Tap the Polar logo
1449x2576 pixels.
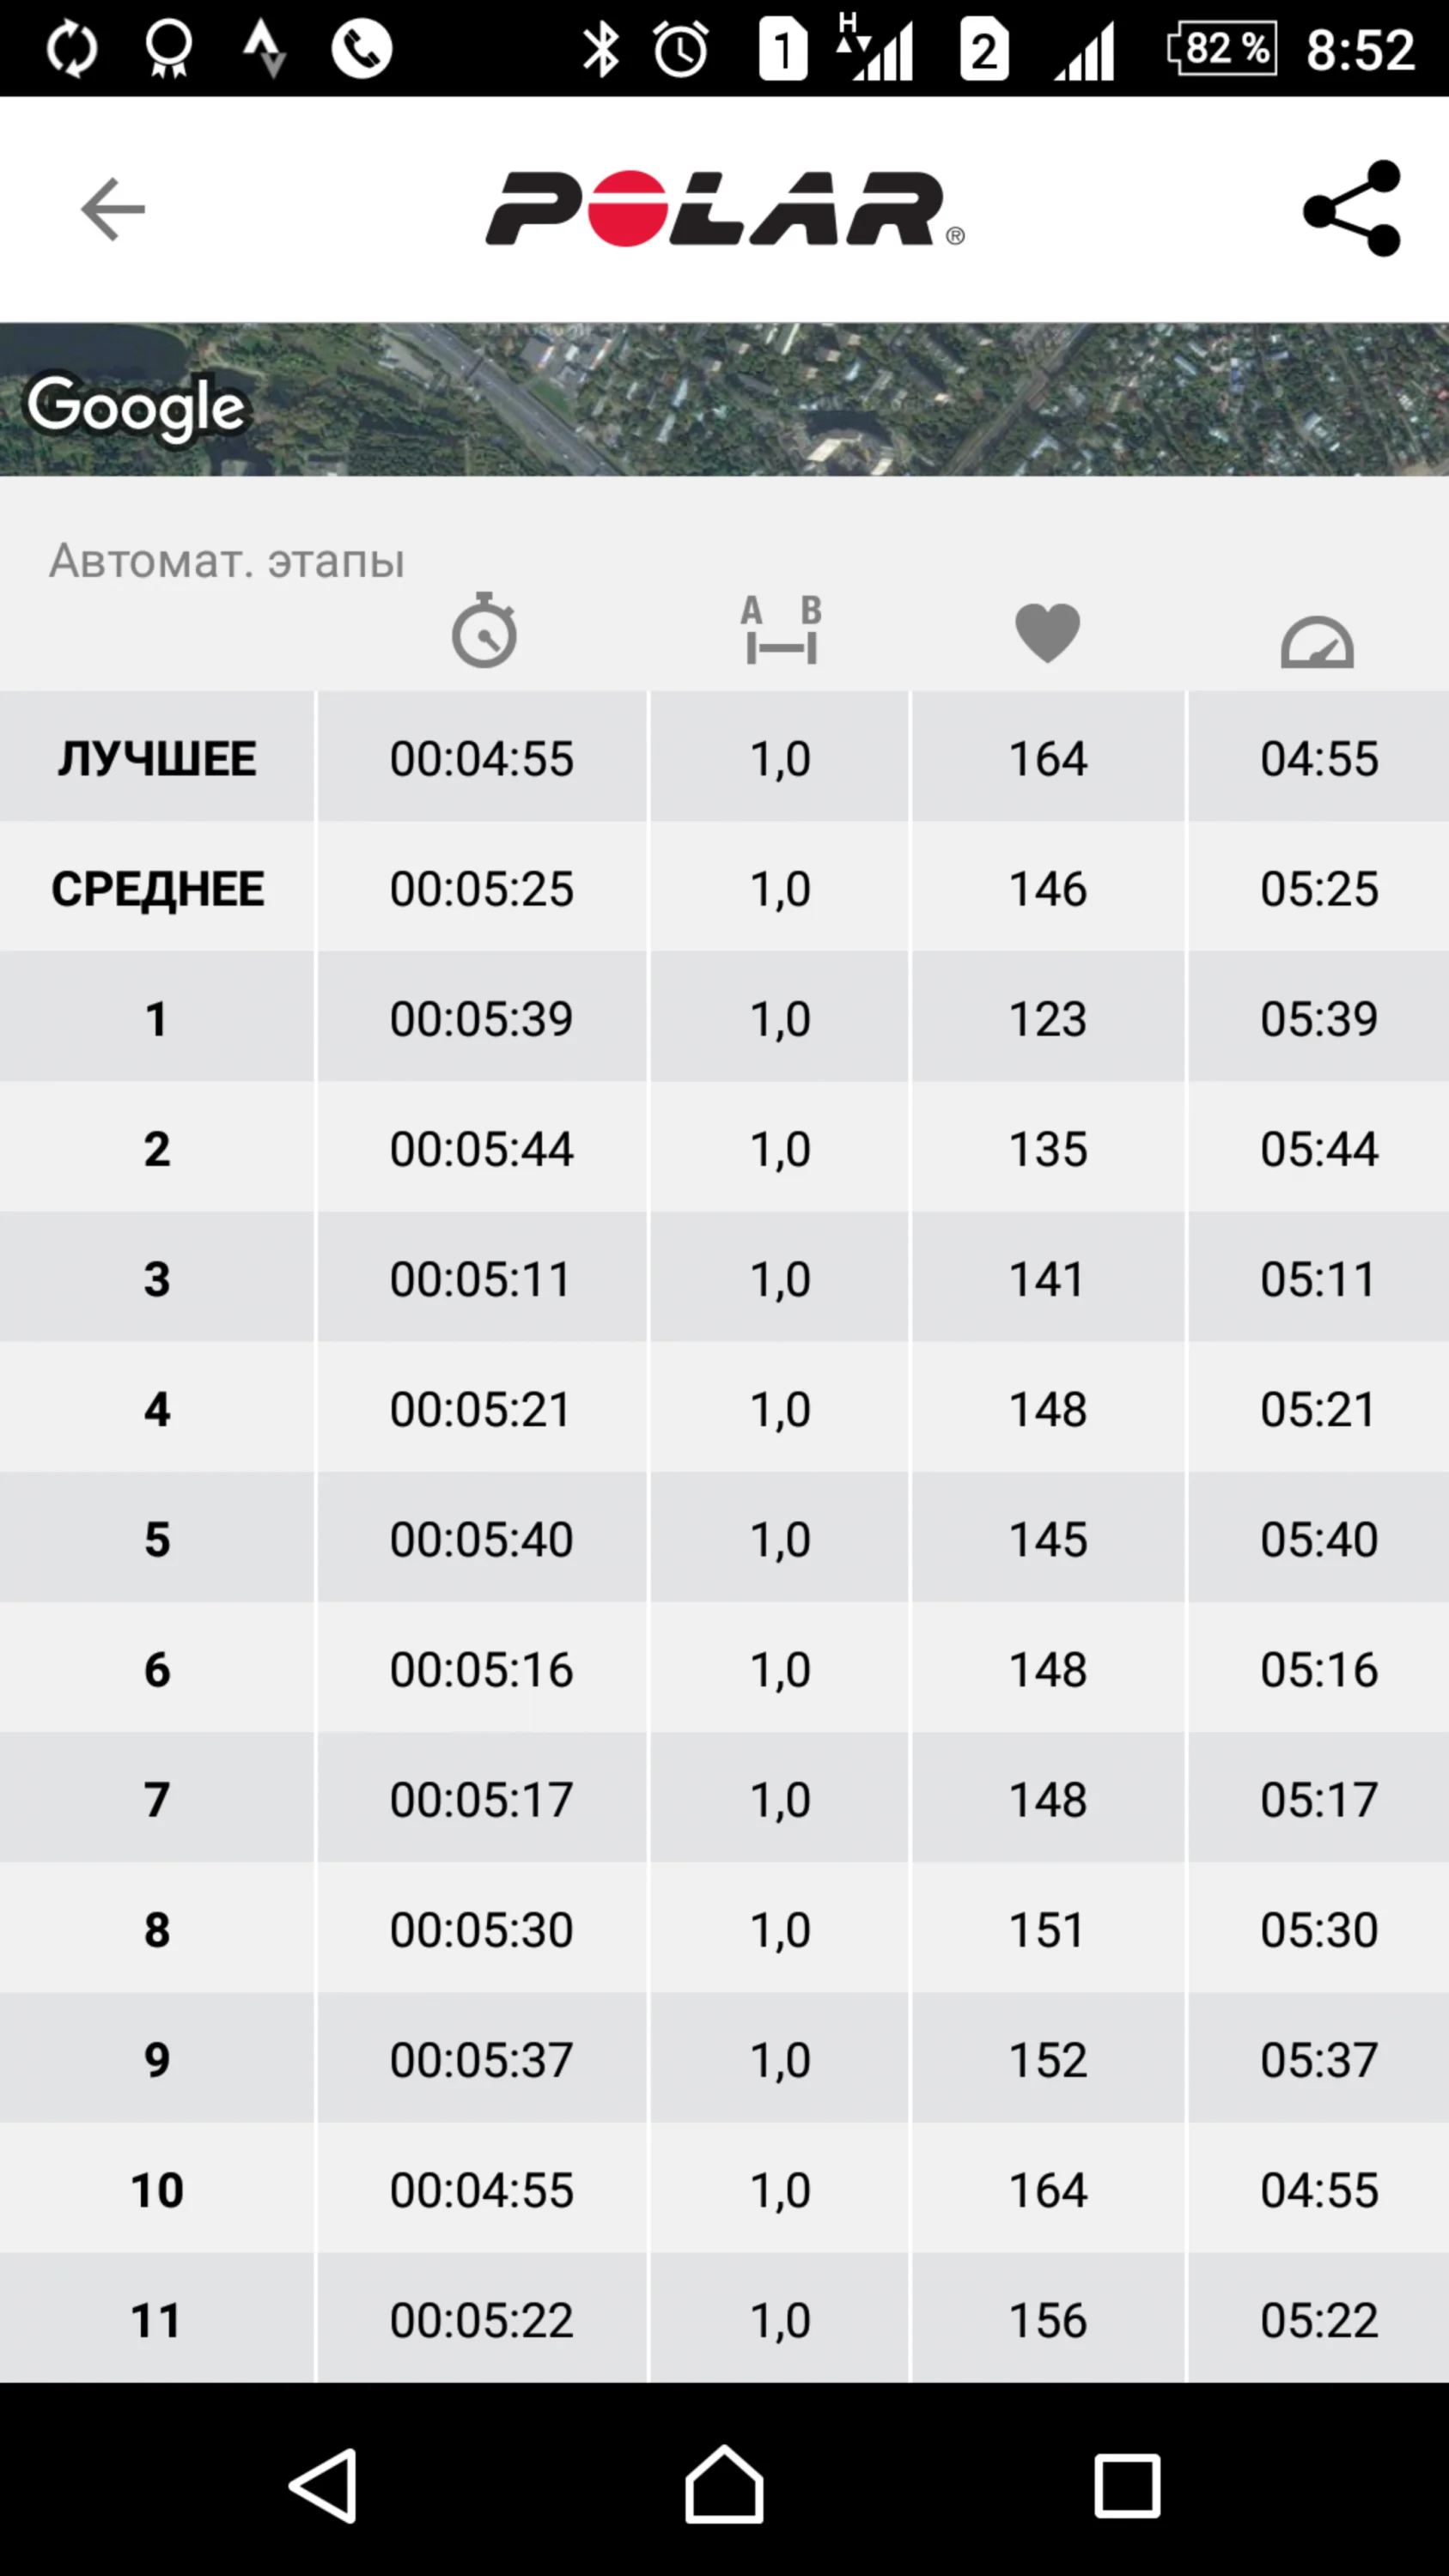click(724, 209)
